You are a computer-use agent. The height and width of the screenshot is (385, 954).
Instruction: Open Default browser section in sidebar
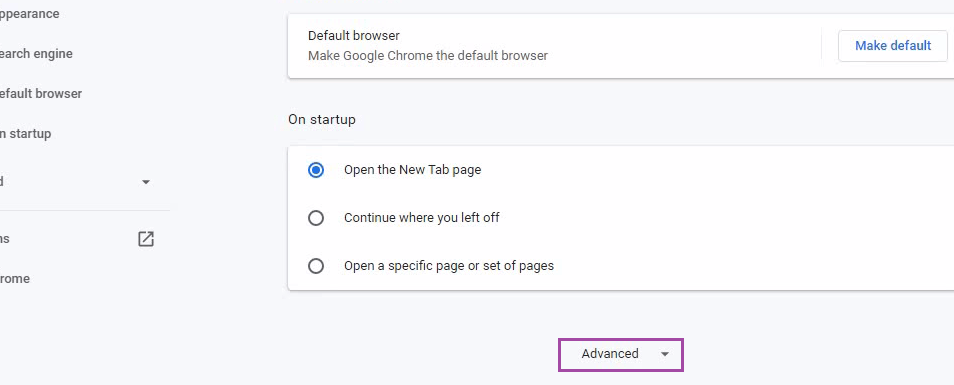click(40, 94)
